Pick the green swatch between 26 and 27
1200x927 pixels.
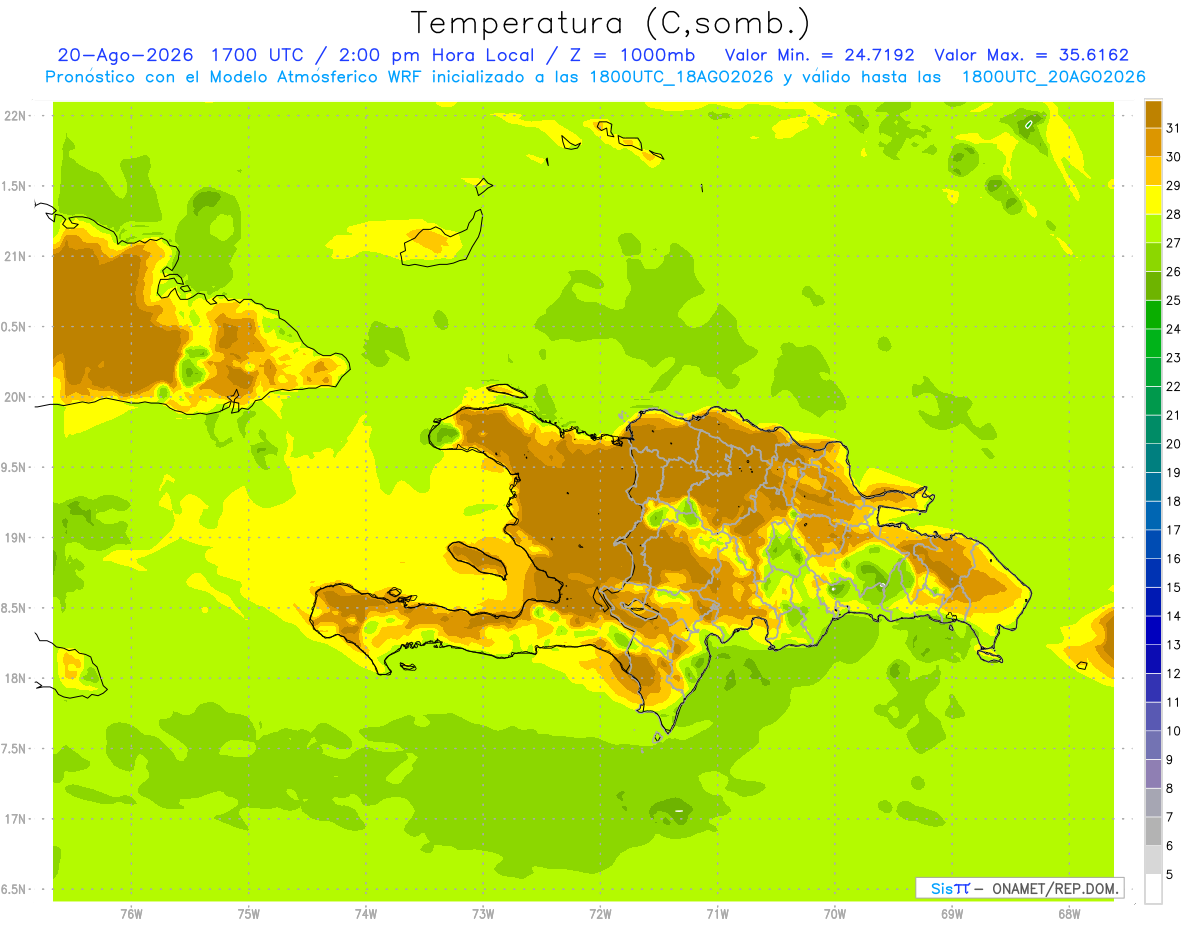pyautogui.click(x=1153, y=257)
